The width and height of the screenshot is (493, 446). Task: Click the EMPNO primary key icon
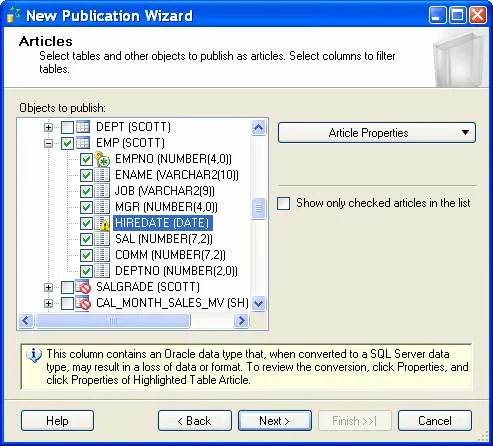[x=102, y=159]
